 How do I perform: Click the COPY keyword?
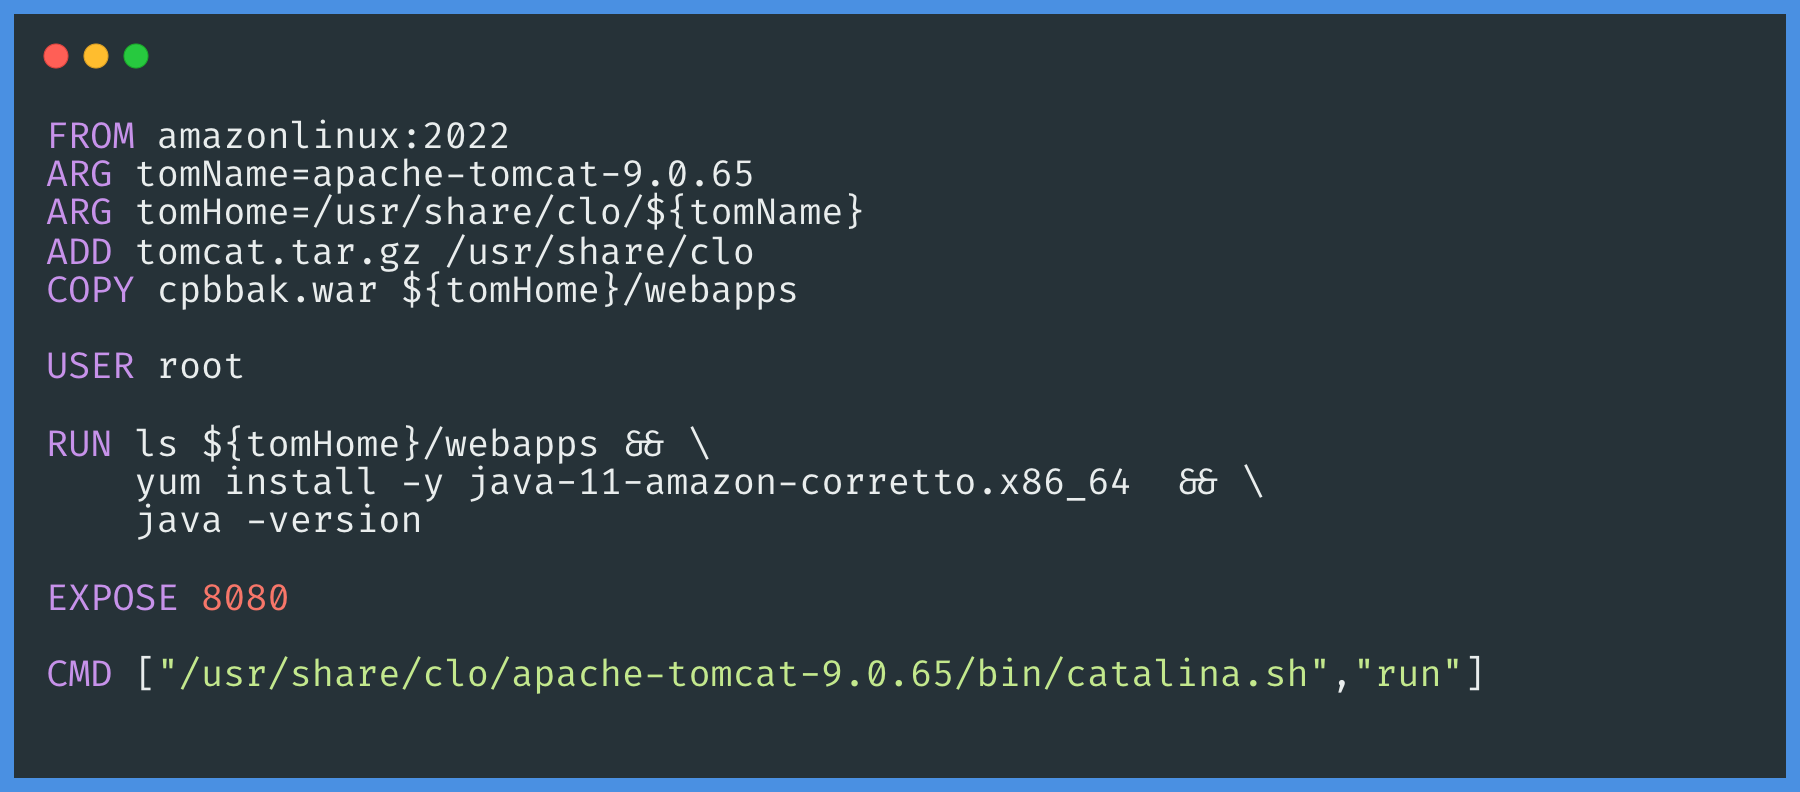(x=91, y=290)
